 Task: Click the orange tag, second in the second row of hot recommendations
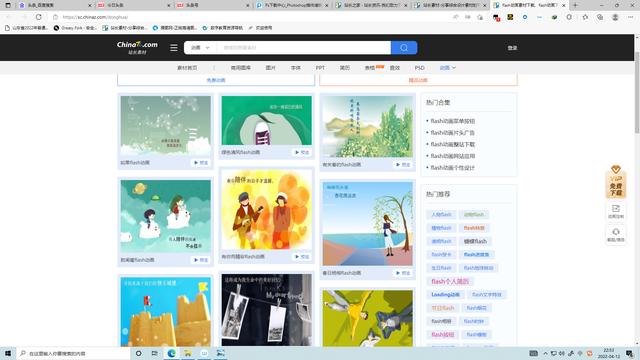pyautogui.click(x=474, y=228)
